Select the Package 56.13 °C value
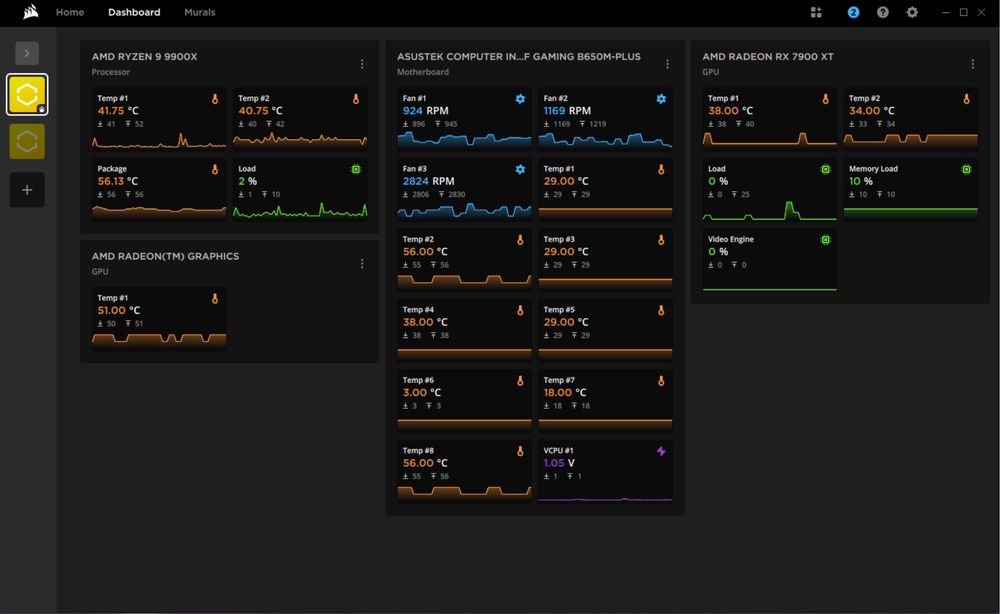Screen dimensions: 1000x614 (118, 181)
